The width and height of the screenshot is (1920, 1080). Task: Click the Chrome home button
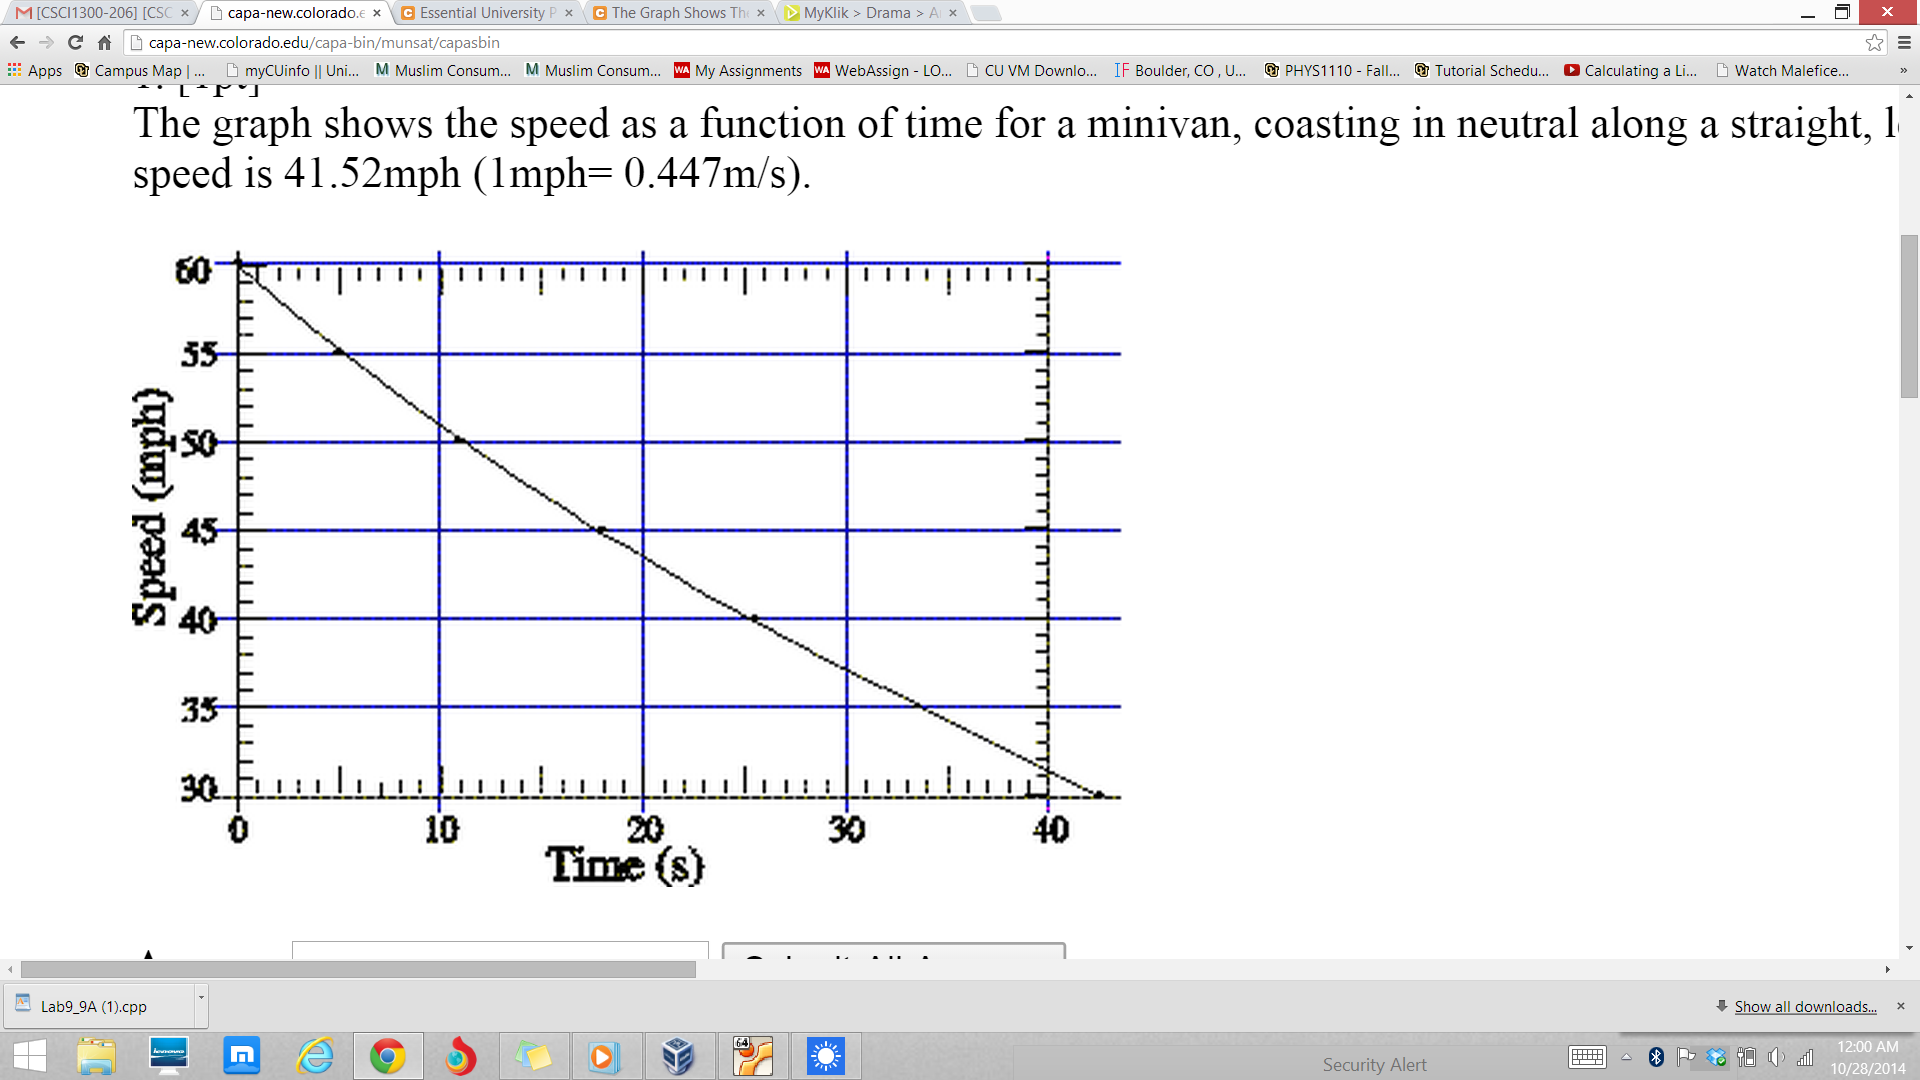104,43
